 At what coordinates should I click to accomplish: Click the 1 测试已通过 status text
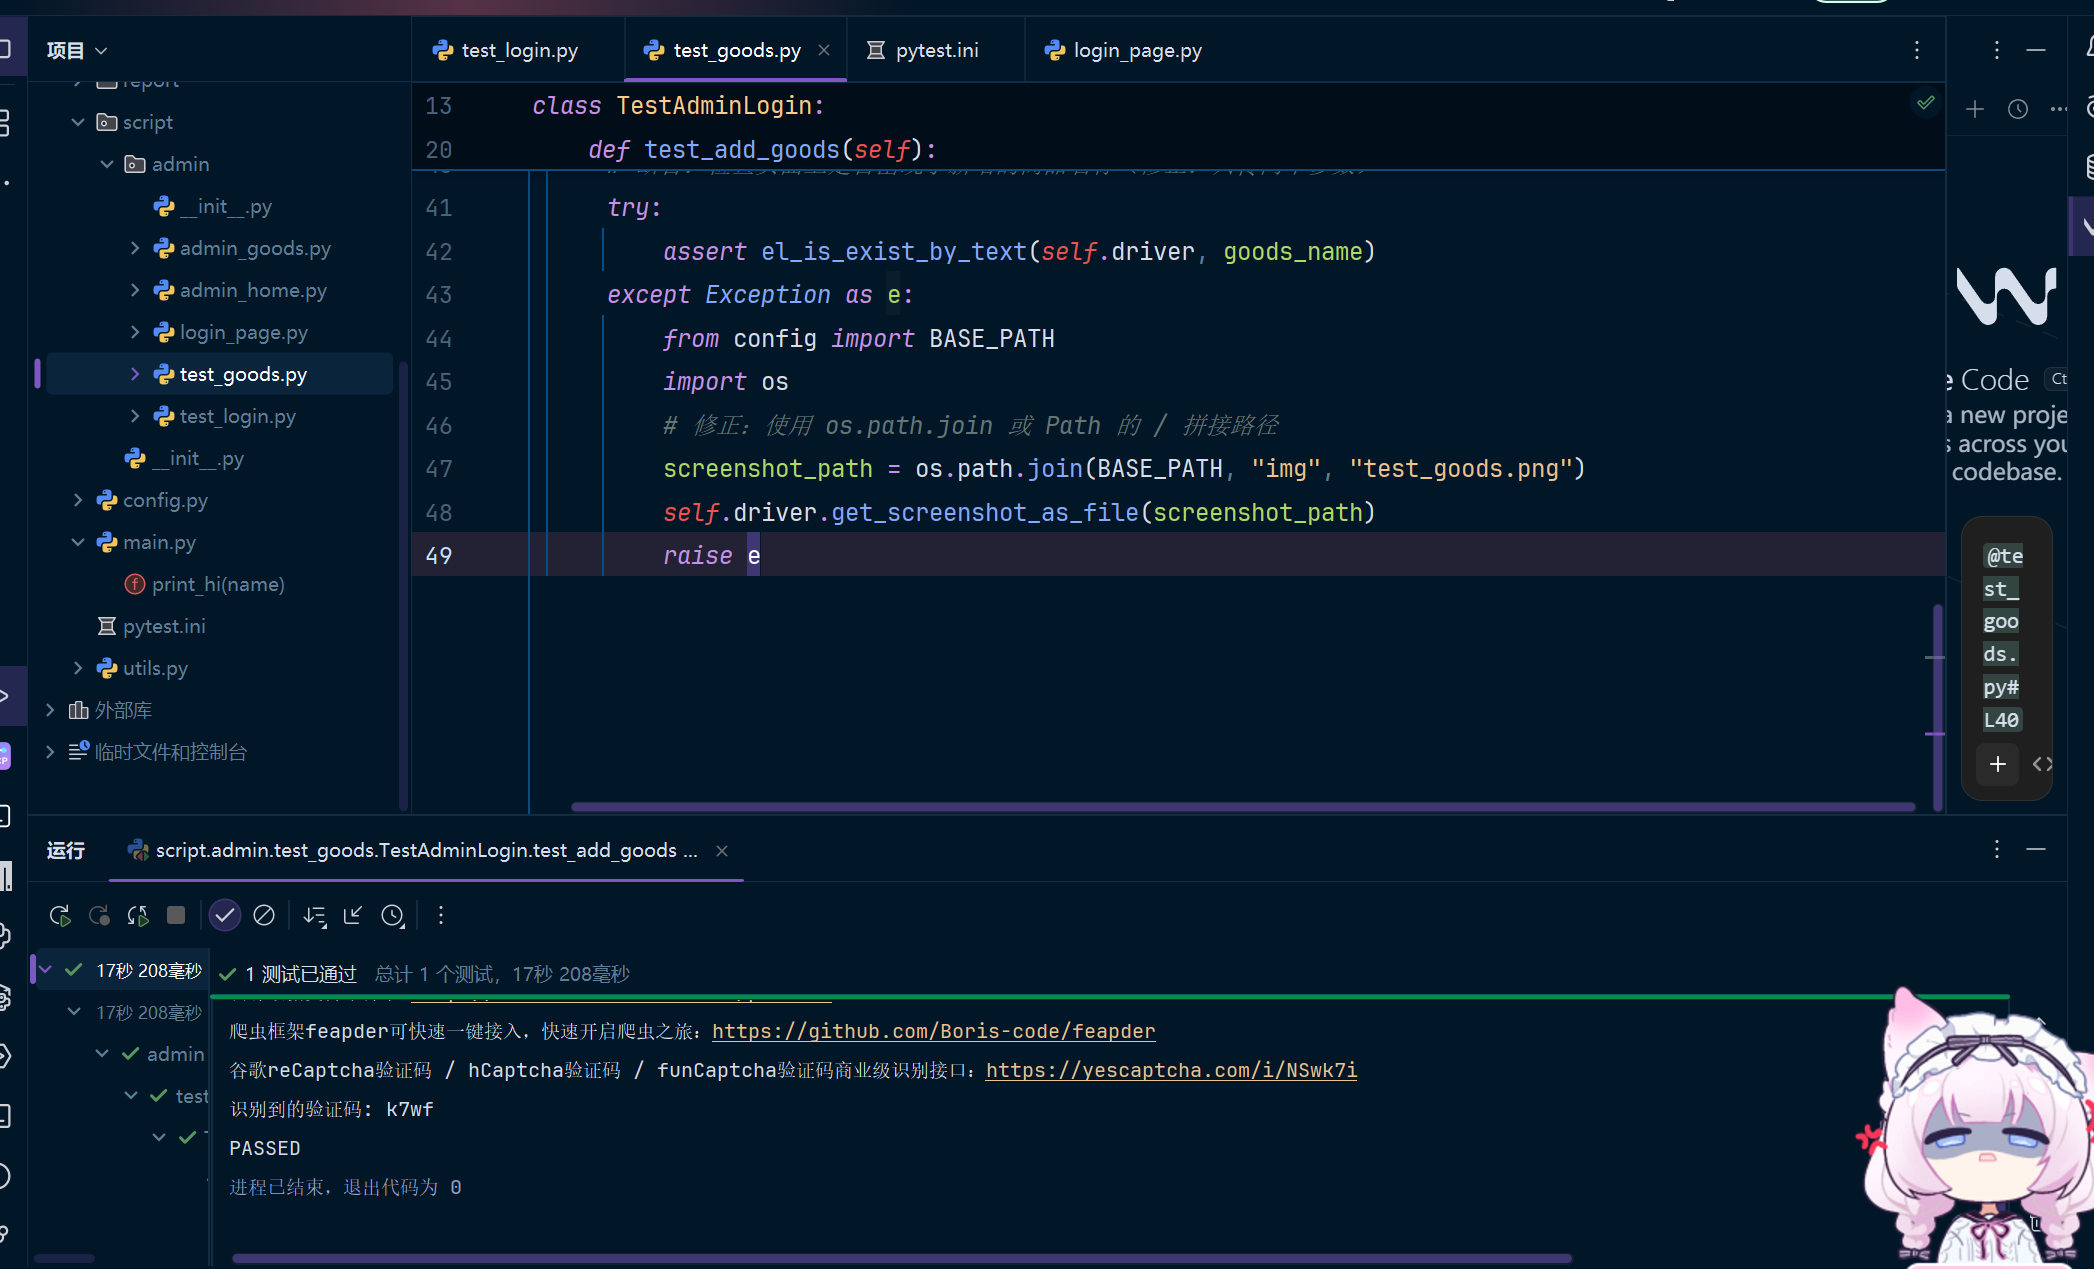click(300, 974)
